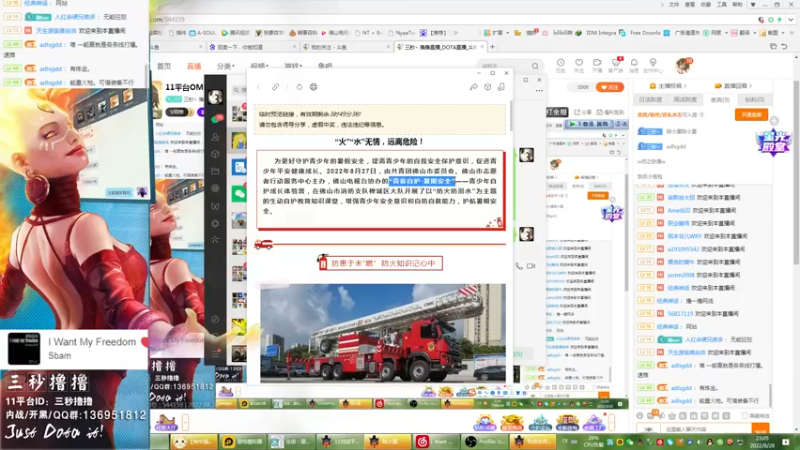
Task: Switch to the 百度一下 browser tab
Action: pyautogui.click(x=254, y=47)
